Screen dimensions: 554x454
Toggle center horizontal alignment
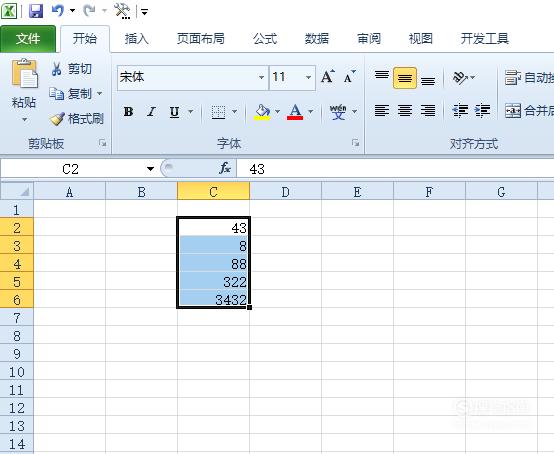(405, 111)
